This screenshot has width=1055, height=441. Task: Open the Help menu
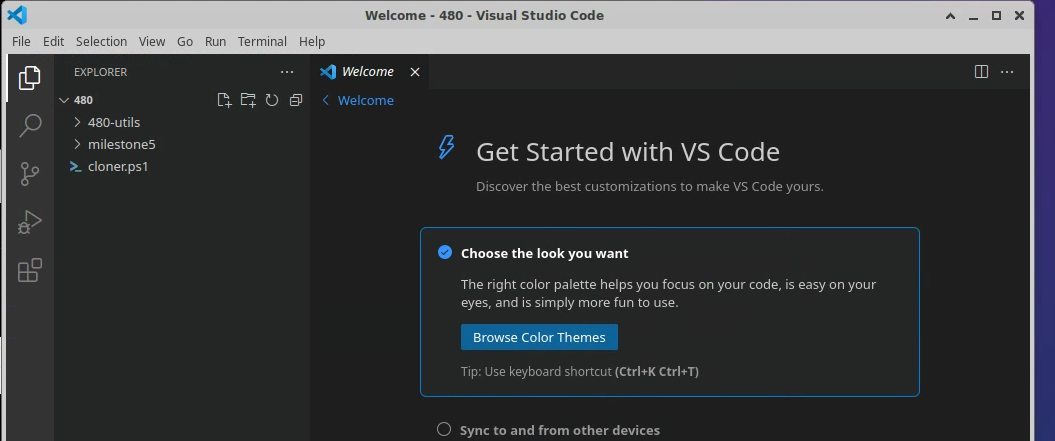coord(312,41)
